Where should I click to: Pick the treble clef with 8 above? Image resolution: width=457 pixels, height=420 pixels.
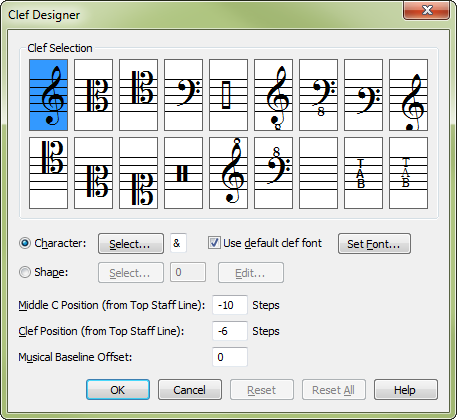coord(228,173)
